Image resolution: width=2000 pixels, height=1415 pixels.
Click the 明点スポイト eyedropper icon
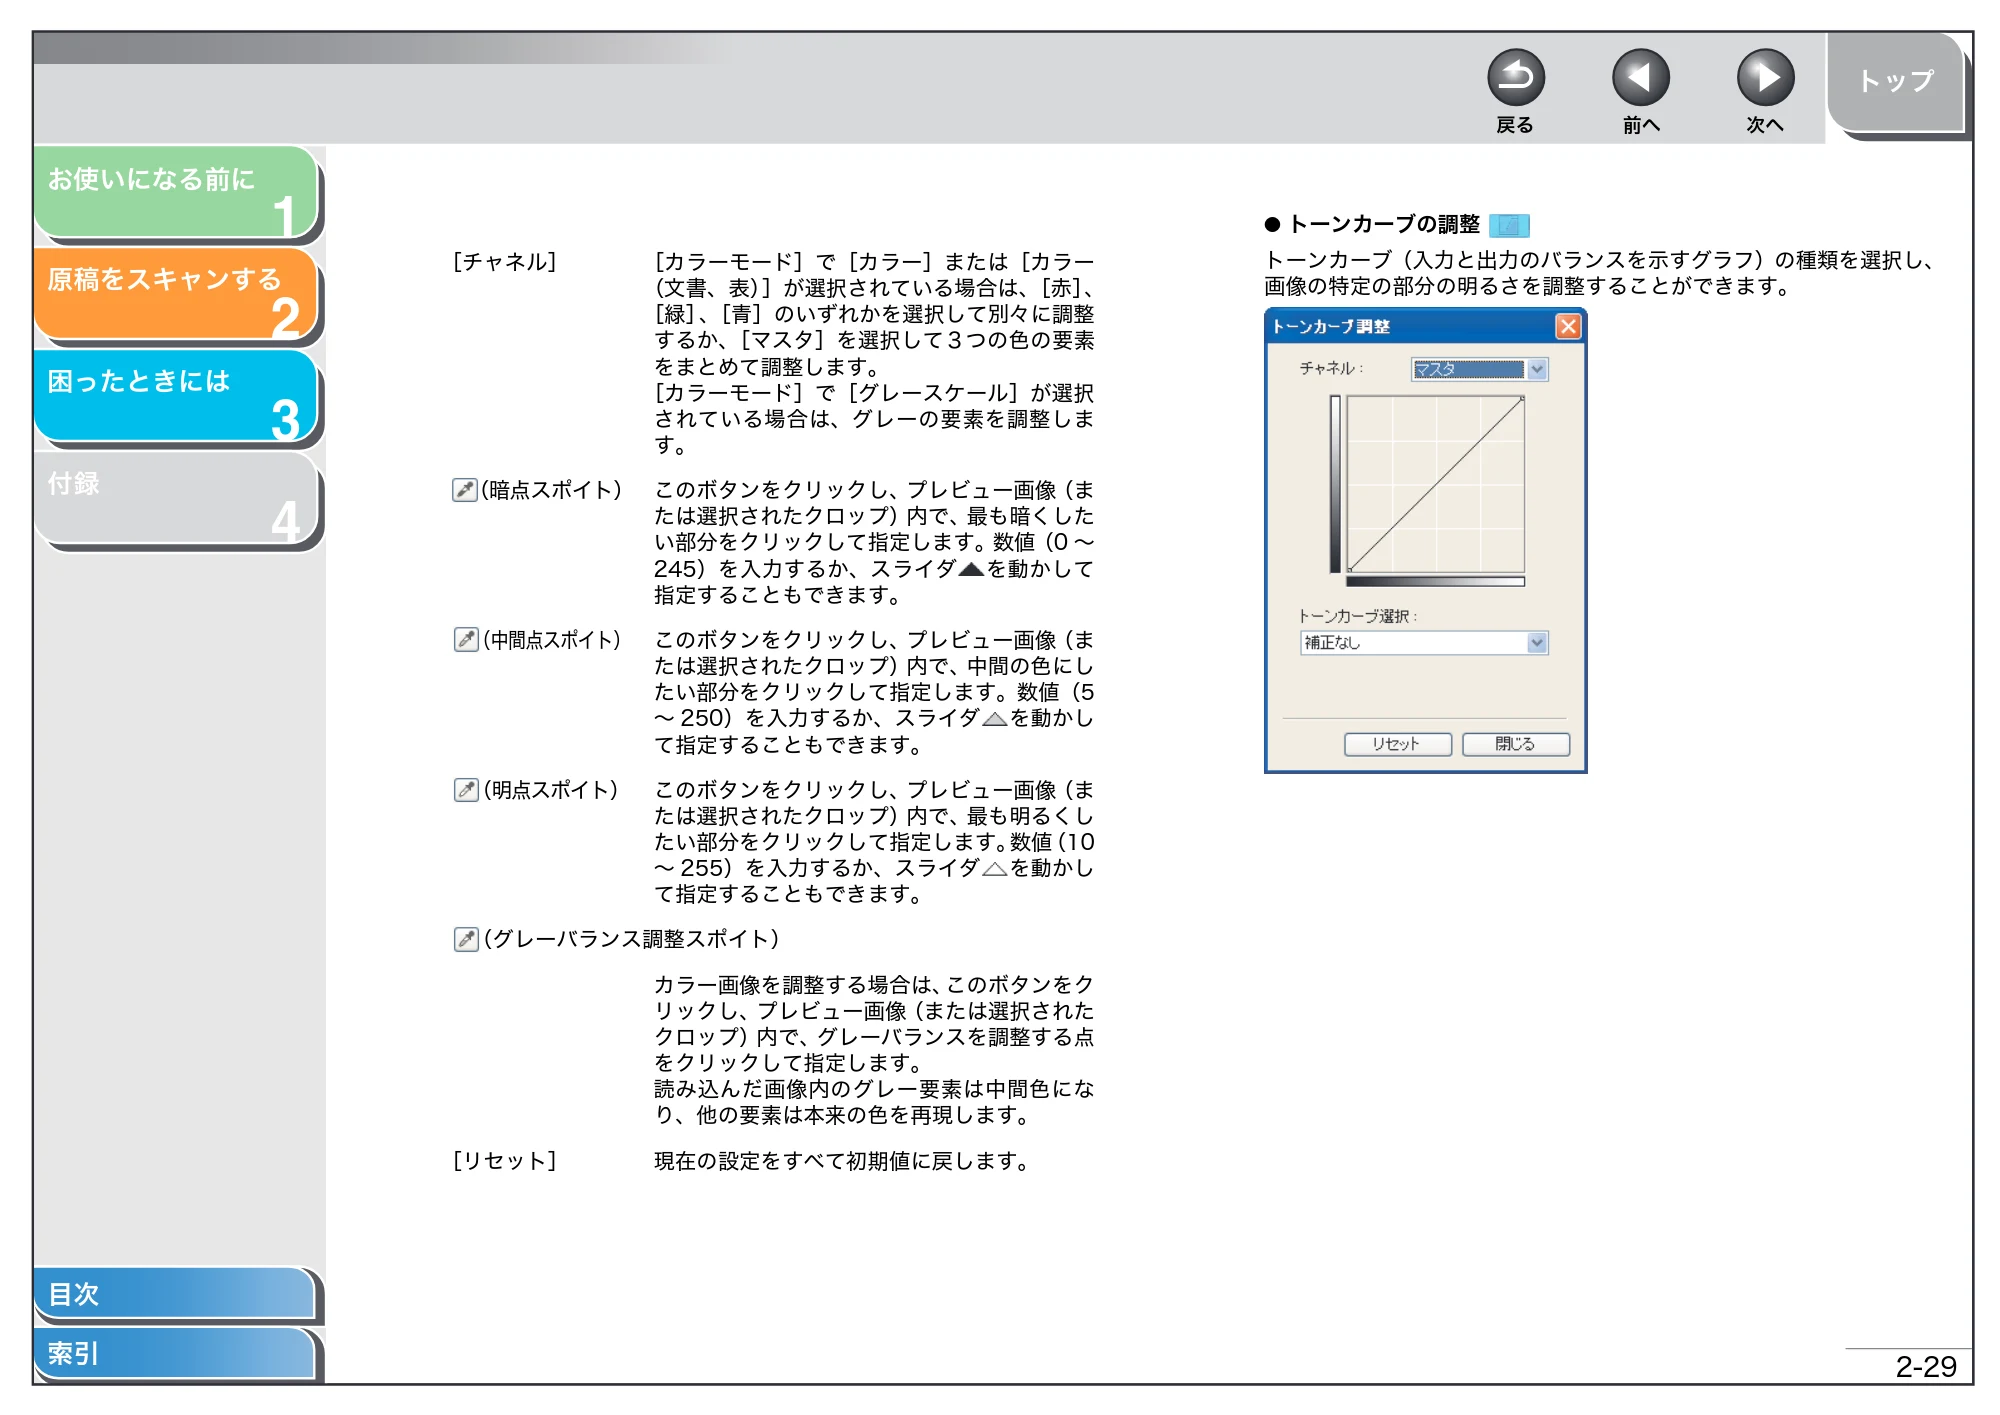(x=465, y=790)
